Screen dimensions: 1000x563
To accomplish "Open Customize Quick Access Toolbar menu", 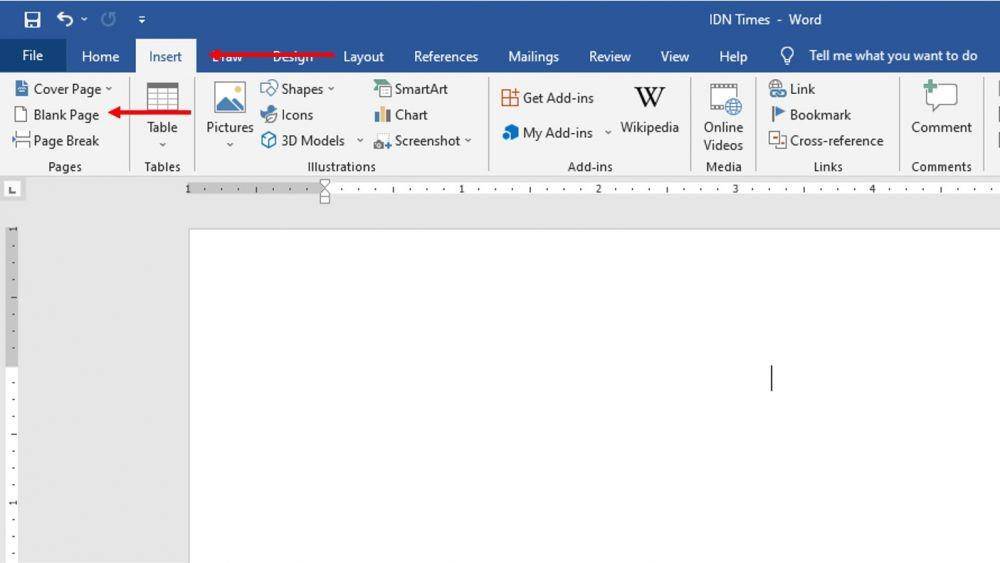I will tap(142, 20).
